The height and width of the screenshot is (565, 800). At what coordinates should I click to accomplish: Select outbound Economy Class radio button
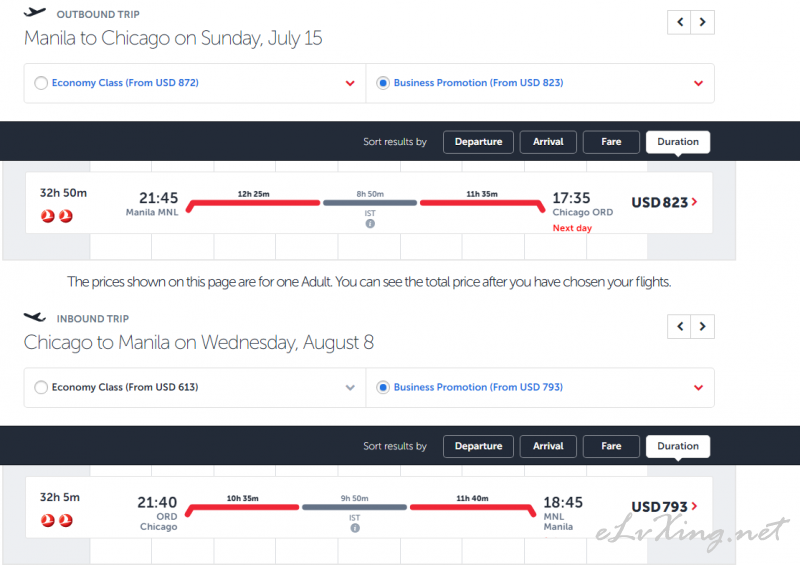click(x=41, y=83)
